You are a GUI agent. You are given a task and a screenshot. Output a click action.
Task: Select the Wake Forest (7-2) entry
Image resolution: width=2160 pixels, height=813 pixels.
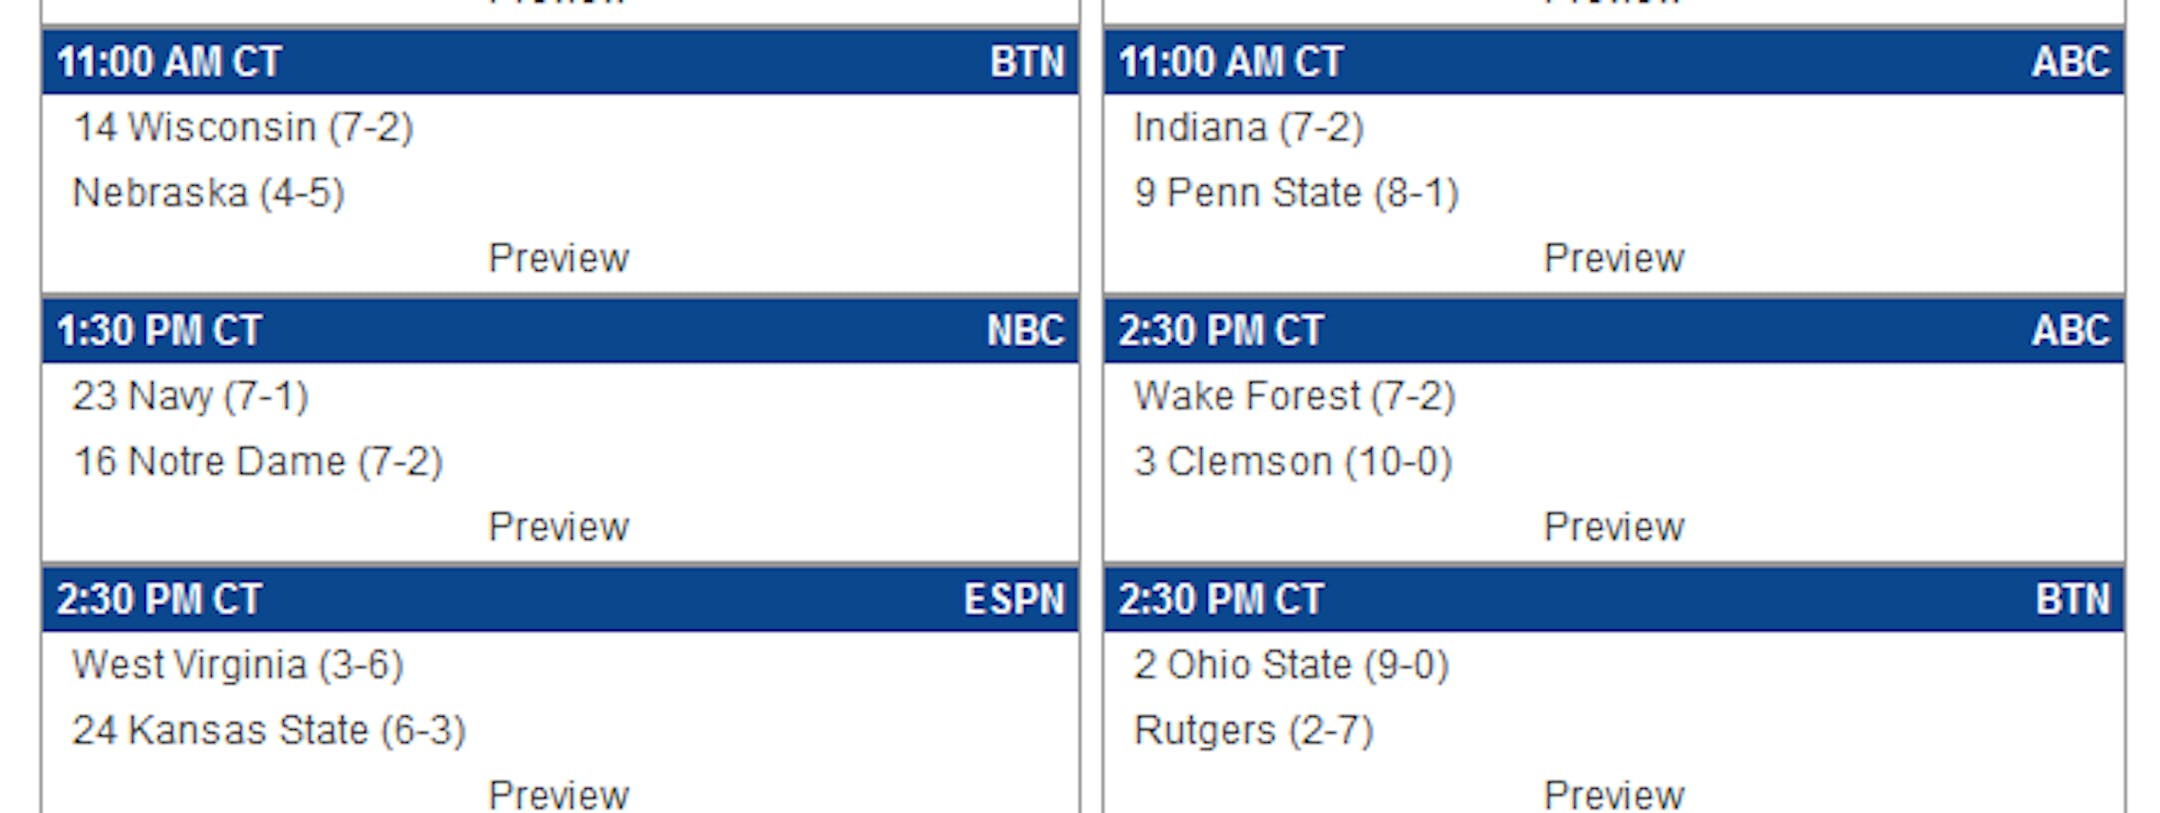(1294, 396)
